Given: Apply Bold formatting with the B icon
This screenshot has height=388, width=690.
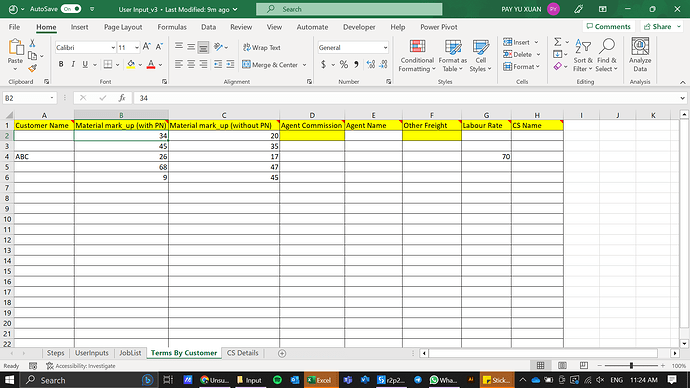Looking at the screenshot, I should [61, 65].
